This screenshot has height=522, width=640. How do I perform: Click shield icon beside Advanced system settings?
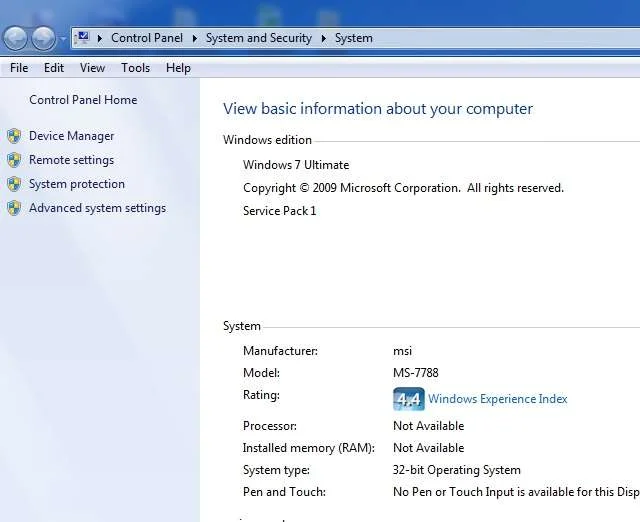(14, 208)
